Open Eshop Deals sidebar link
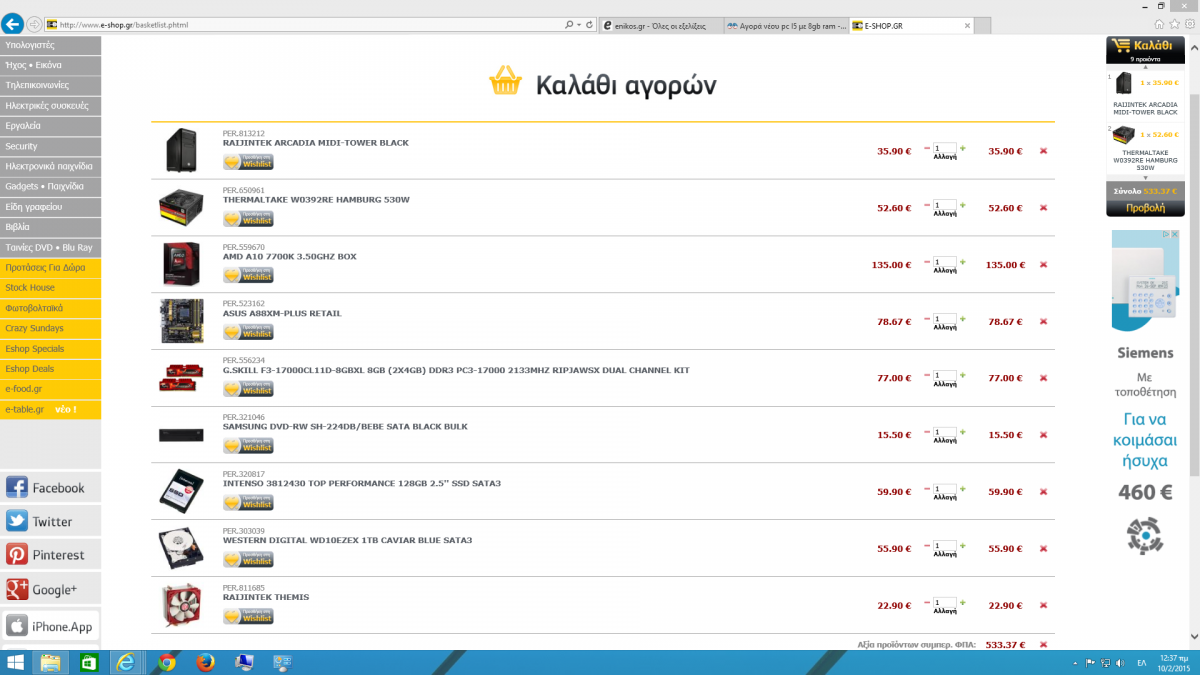1200x675 pixels. (50, 369)
